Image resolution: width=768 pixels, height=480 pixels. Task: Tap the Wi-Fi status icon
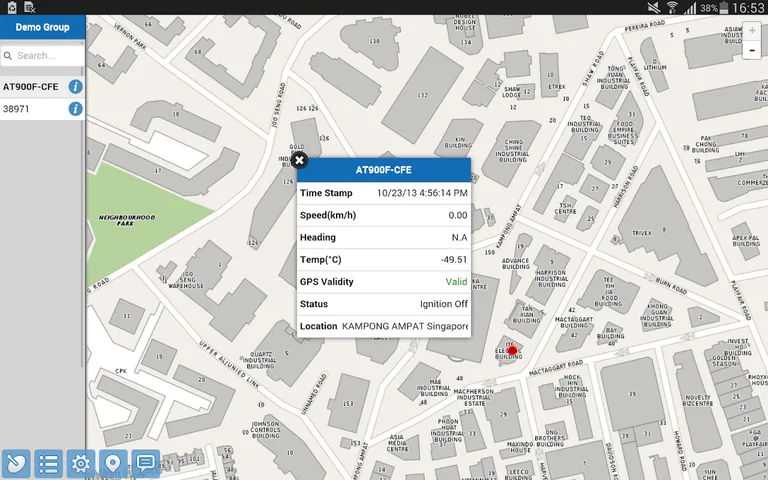coord(672,7)
